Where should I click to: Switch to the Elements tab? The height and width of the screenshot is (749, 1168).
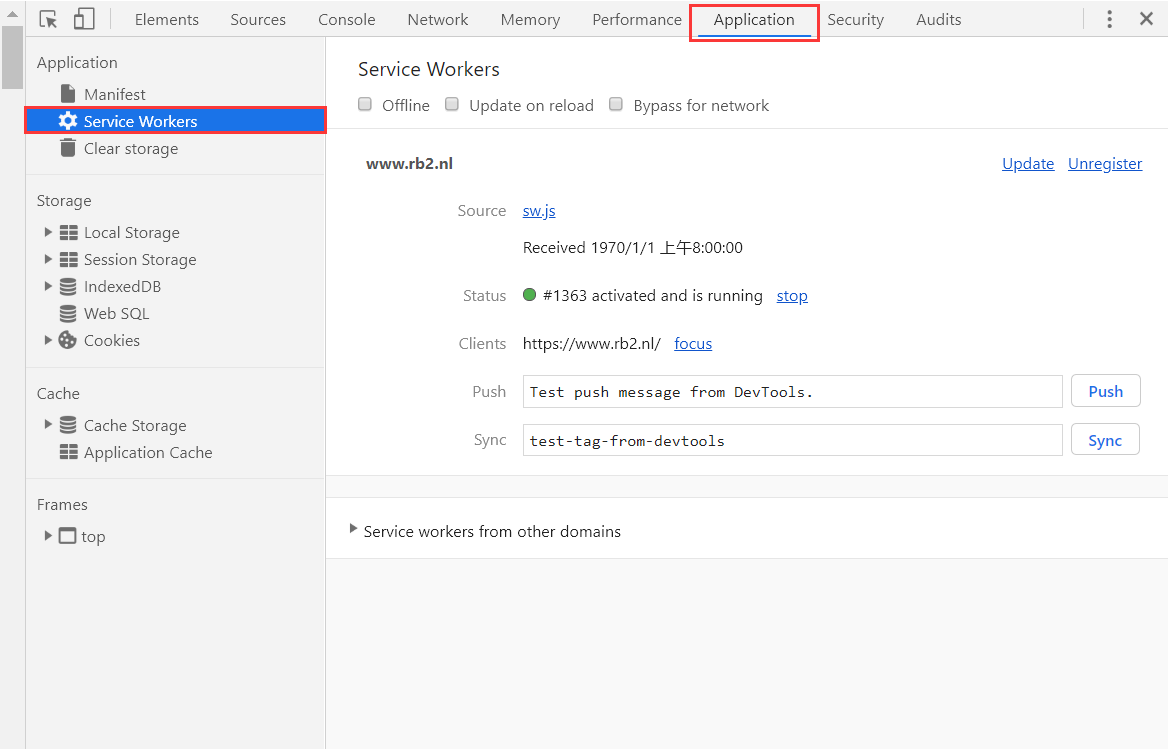167,19
